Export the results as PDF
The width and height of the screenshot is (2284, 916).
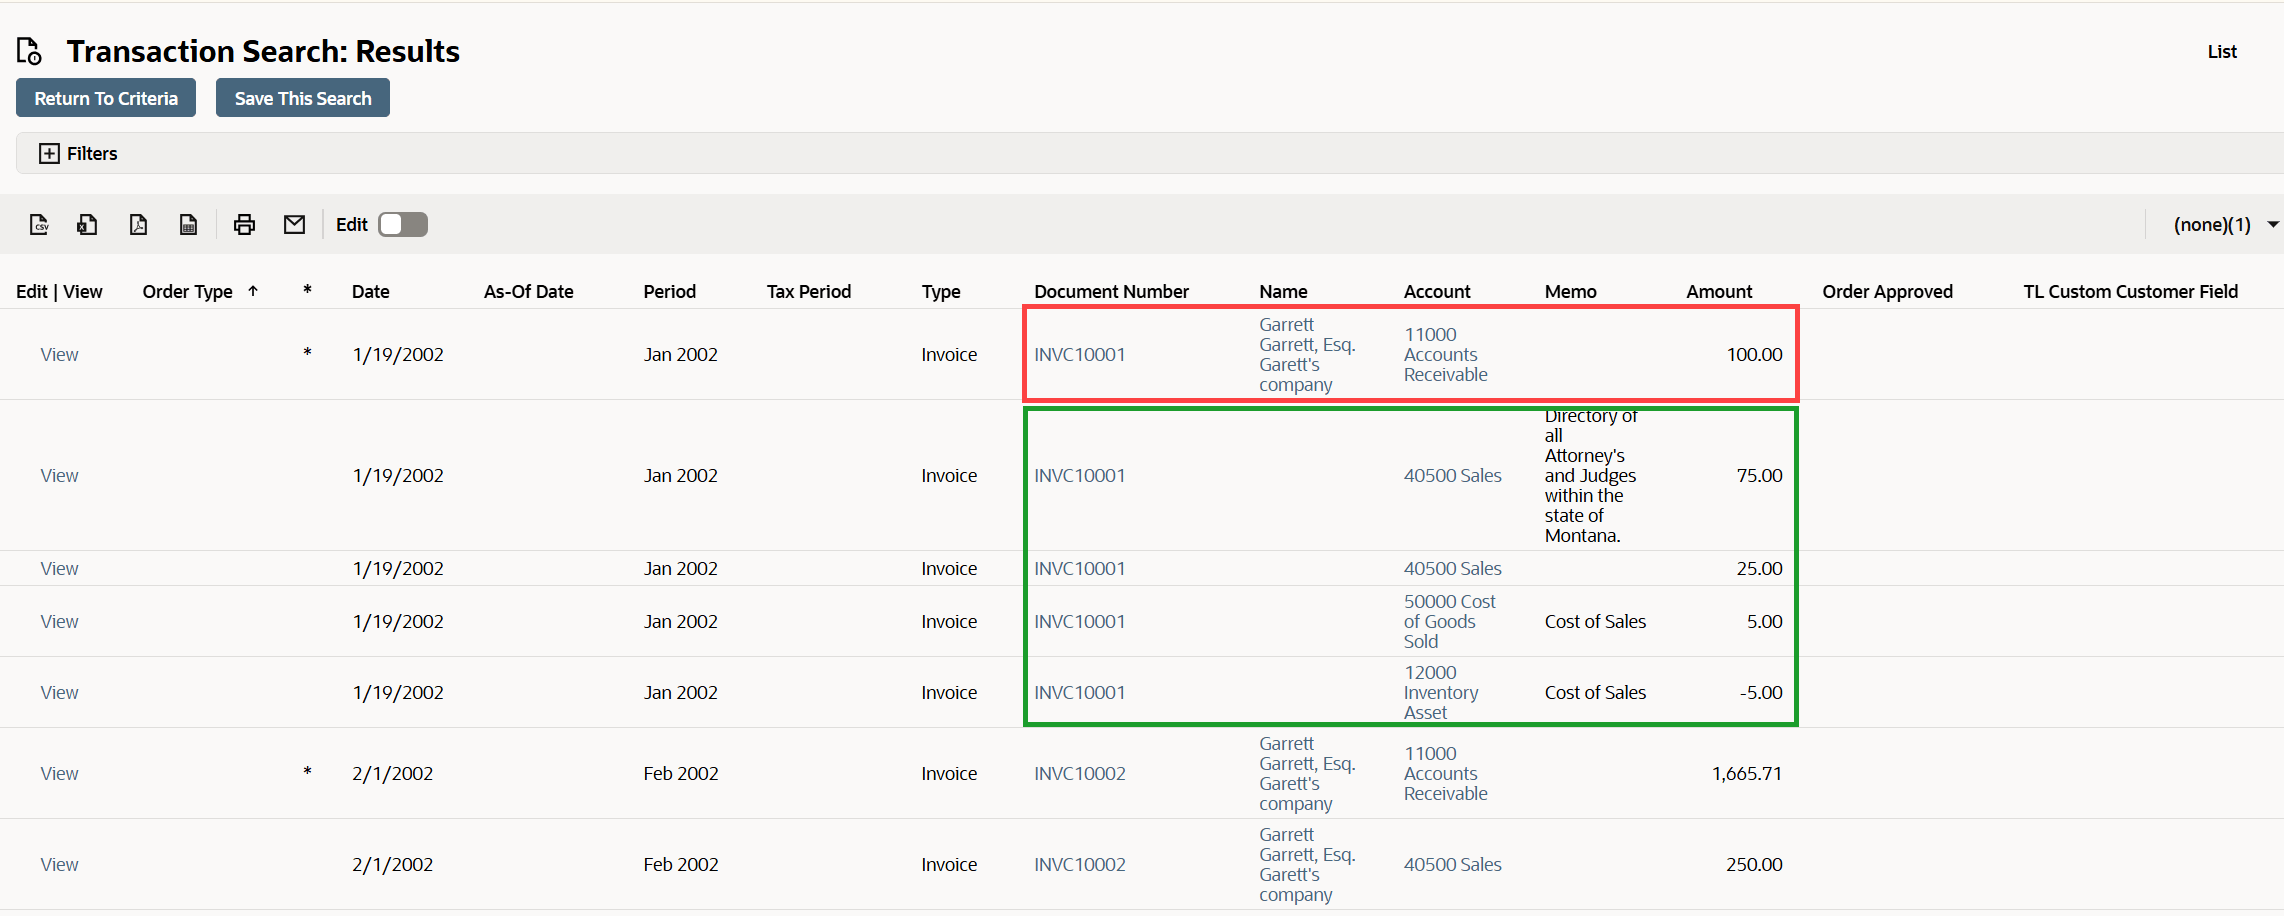(x=138, y=225)
